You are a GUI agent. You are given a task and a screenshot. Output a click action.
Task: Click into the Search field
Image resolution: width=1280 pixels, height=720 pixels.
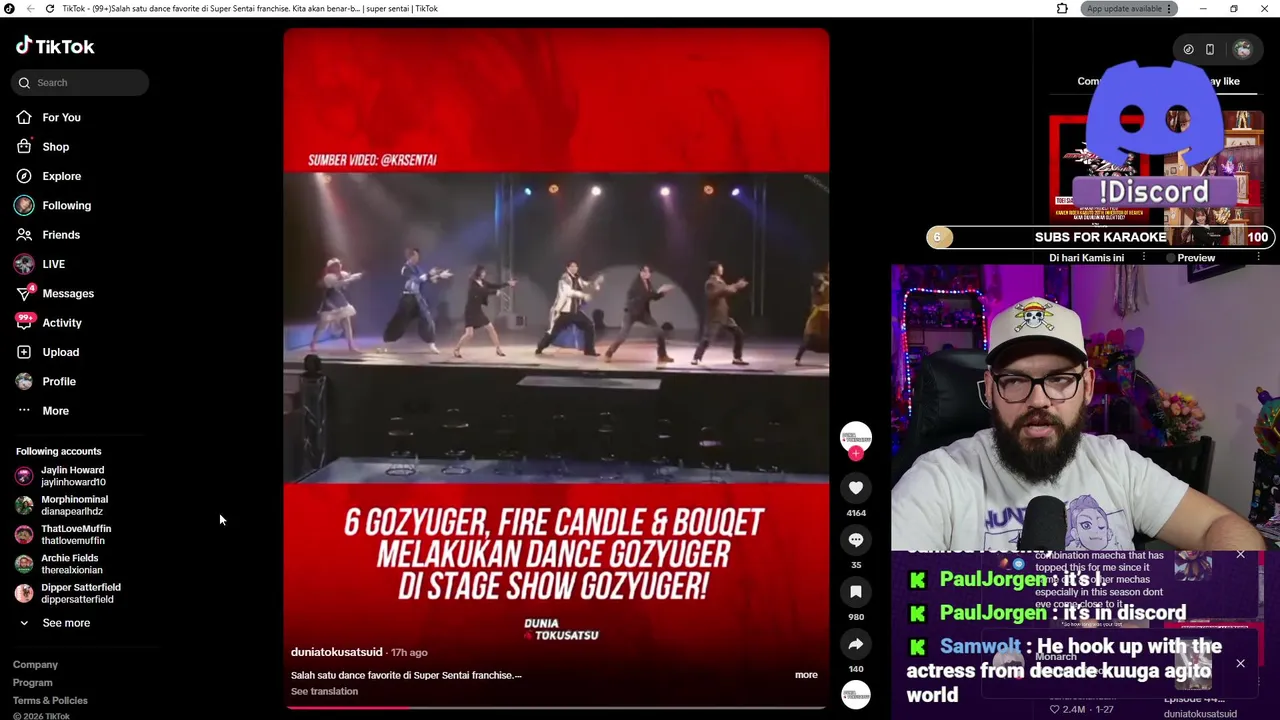tap(80, 83)
